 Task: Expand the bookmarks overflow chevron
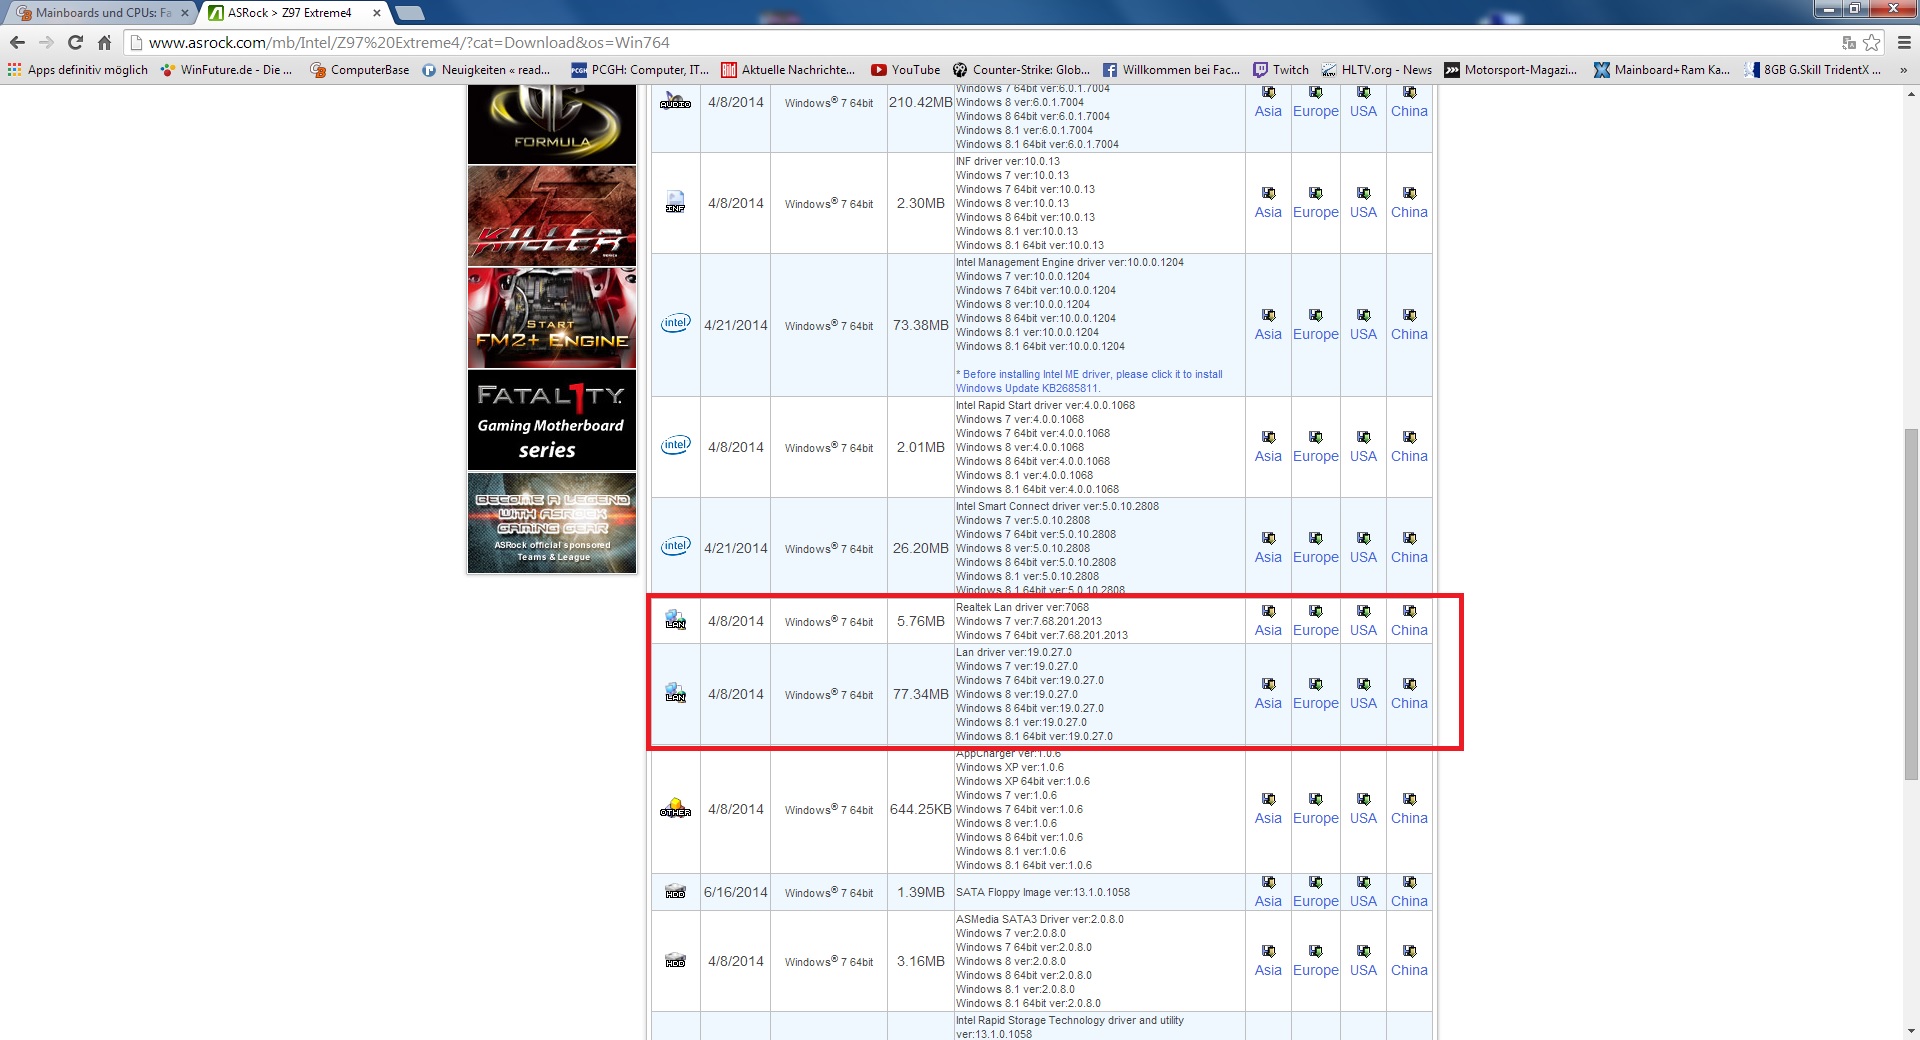pos(1903,70)
